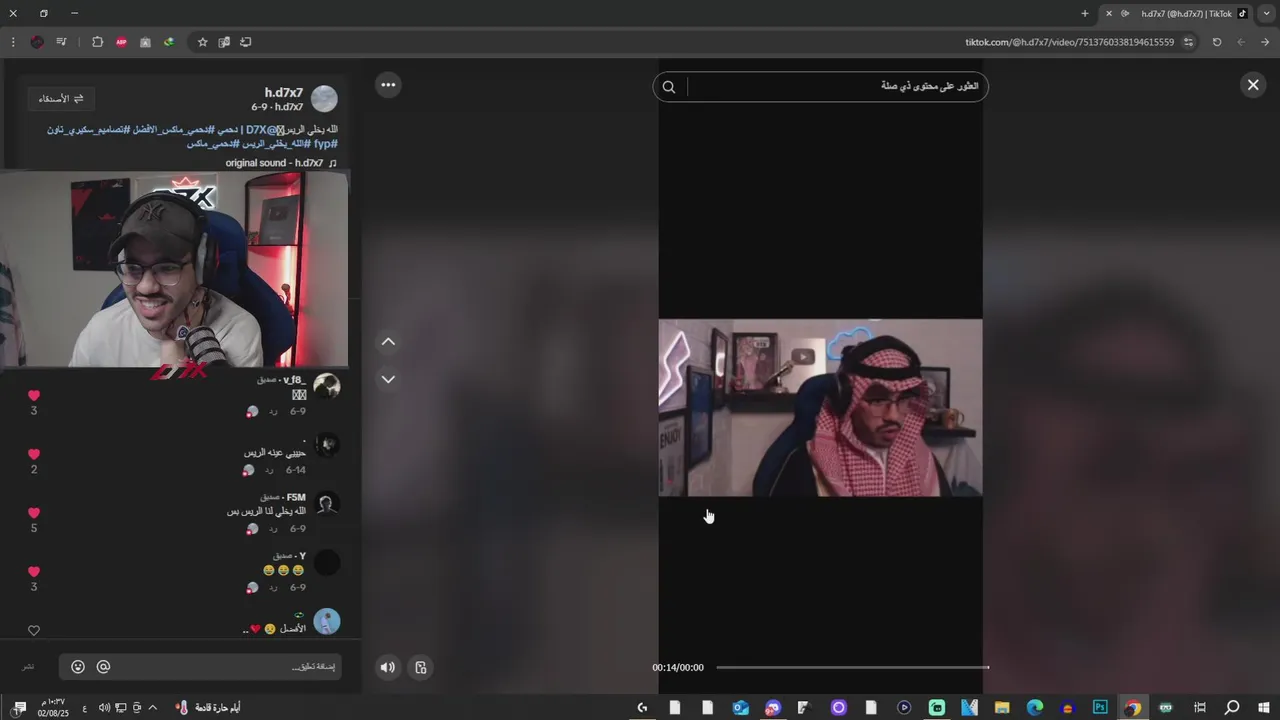Viewport: 1280px width, 720px height.
Task: Click the ABP Adblock Plus extension
Action: [x=121, y=42]
